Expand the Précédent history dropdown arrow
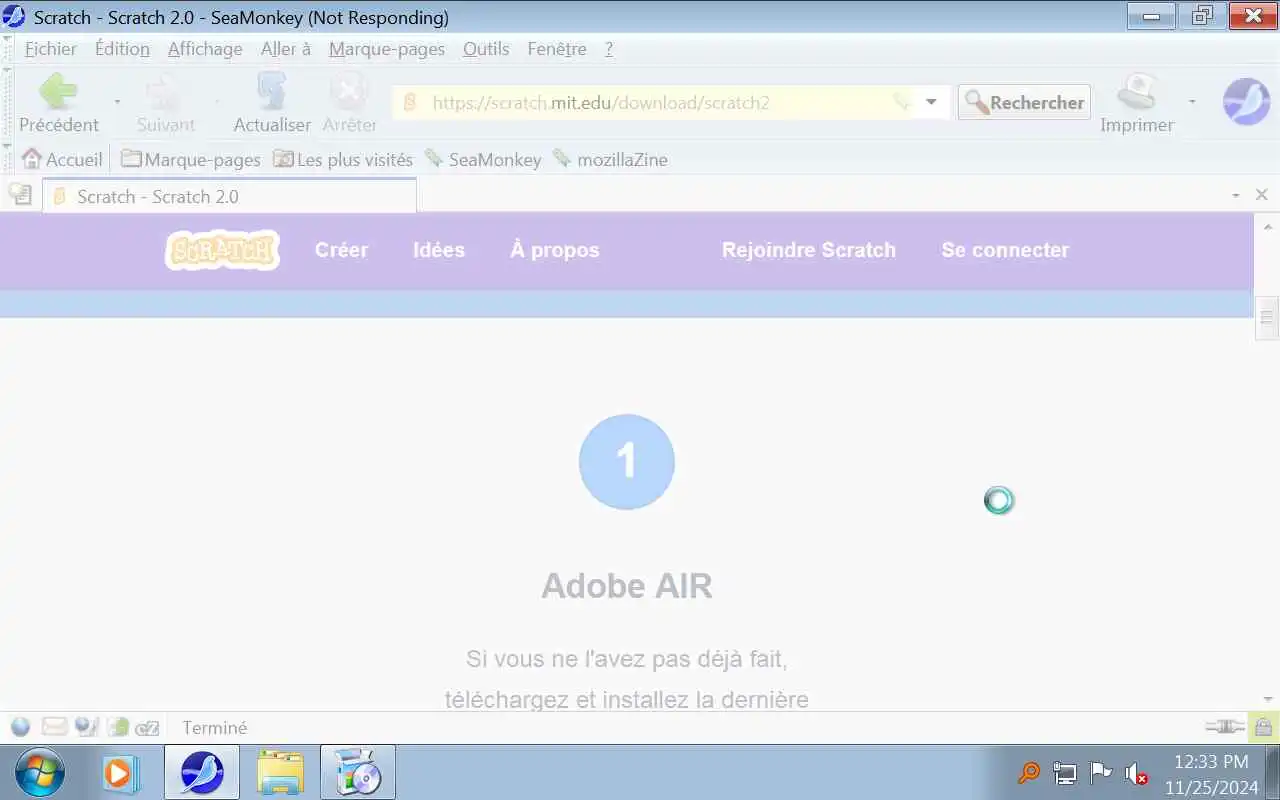The image size is (1280, 800). [117, 102]
